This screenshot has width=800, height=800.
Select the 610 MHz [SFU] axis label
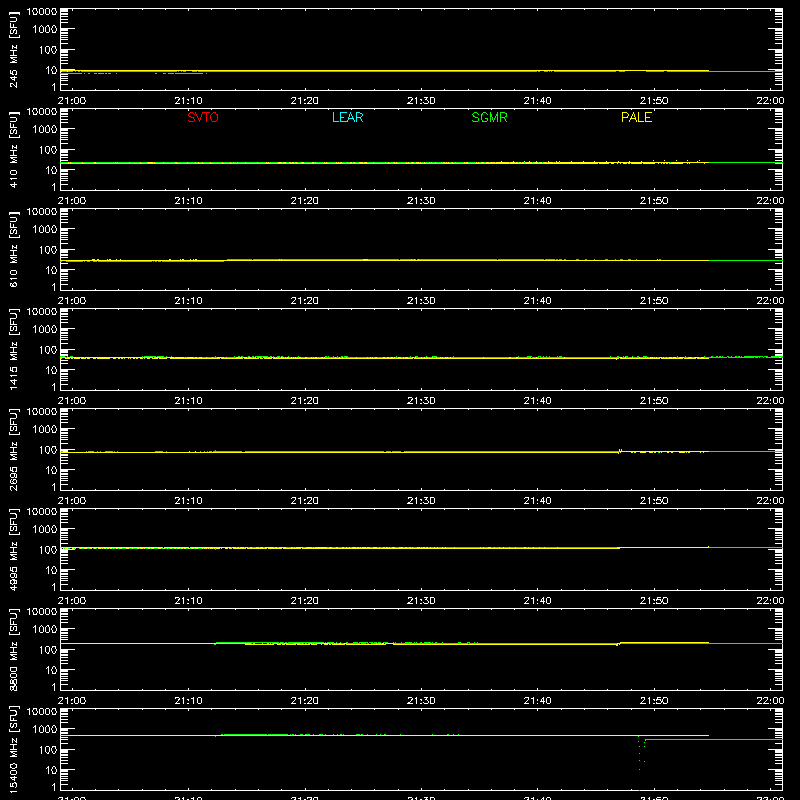[13, 250]
